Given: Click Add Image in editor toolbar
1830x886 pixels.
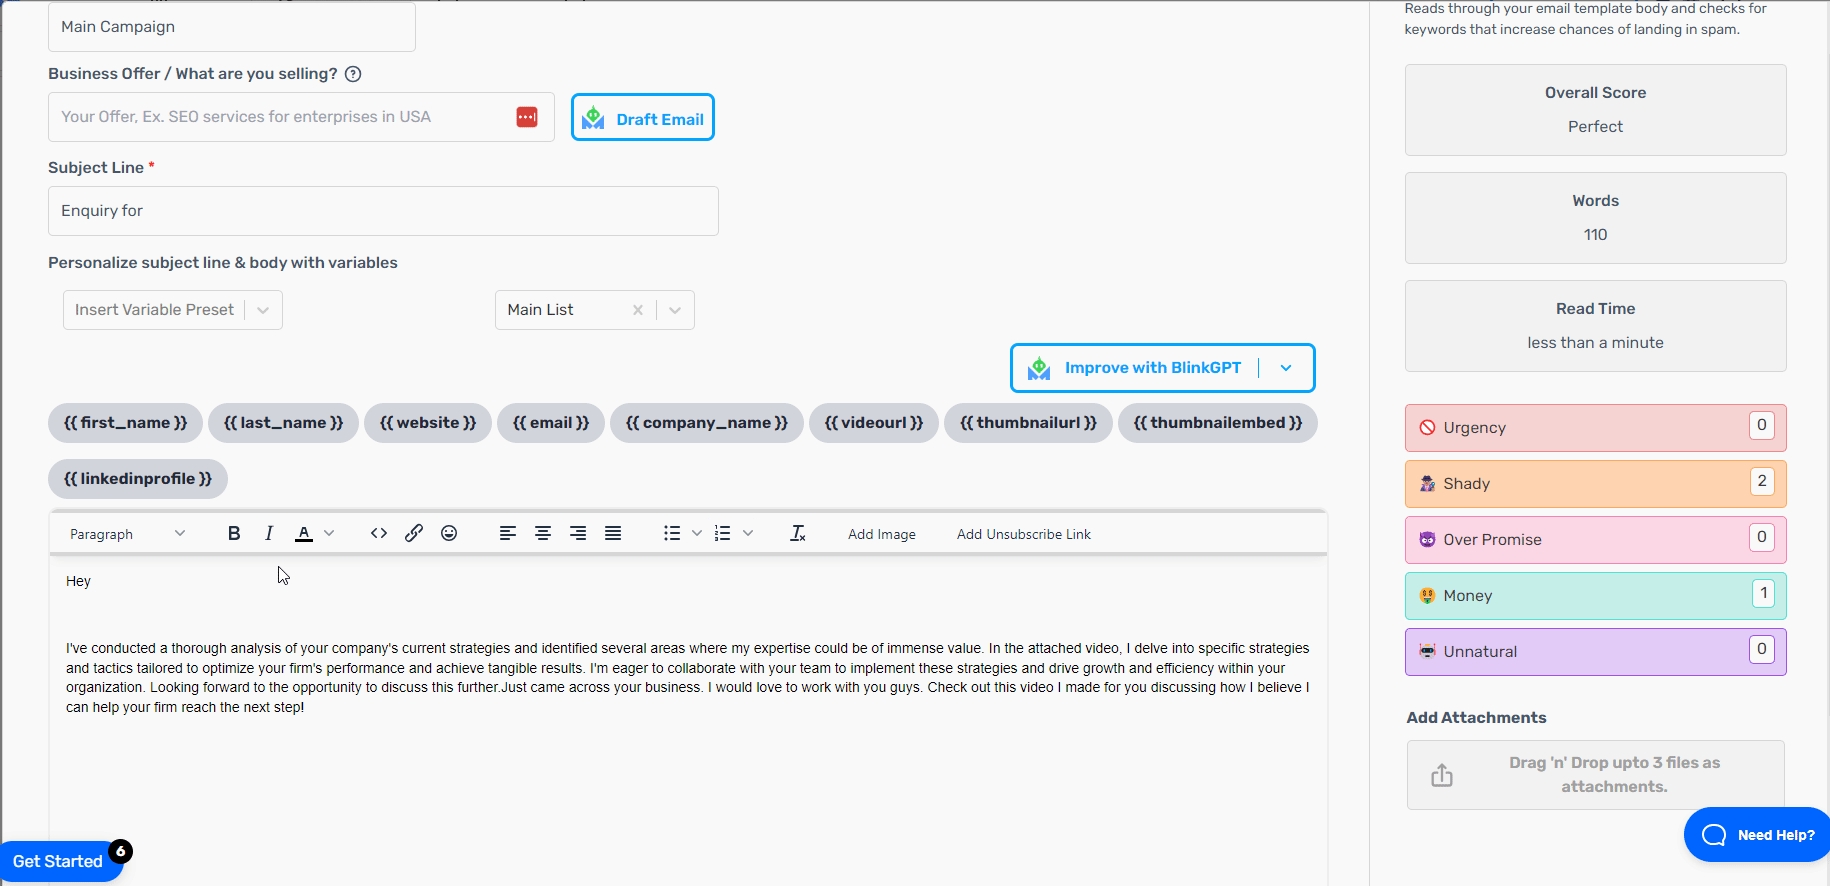Looking at the screenshot, I should coord(881,534).
